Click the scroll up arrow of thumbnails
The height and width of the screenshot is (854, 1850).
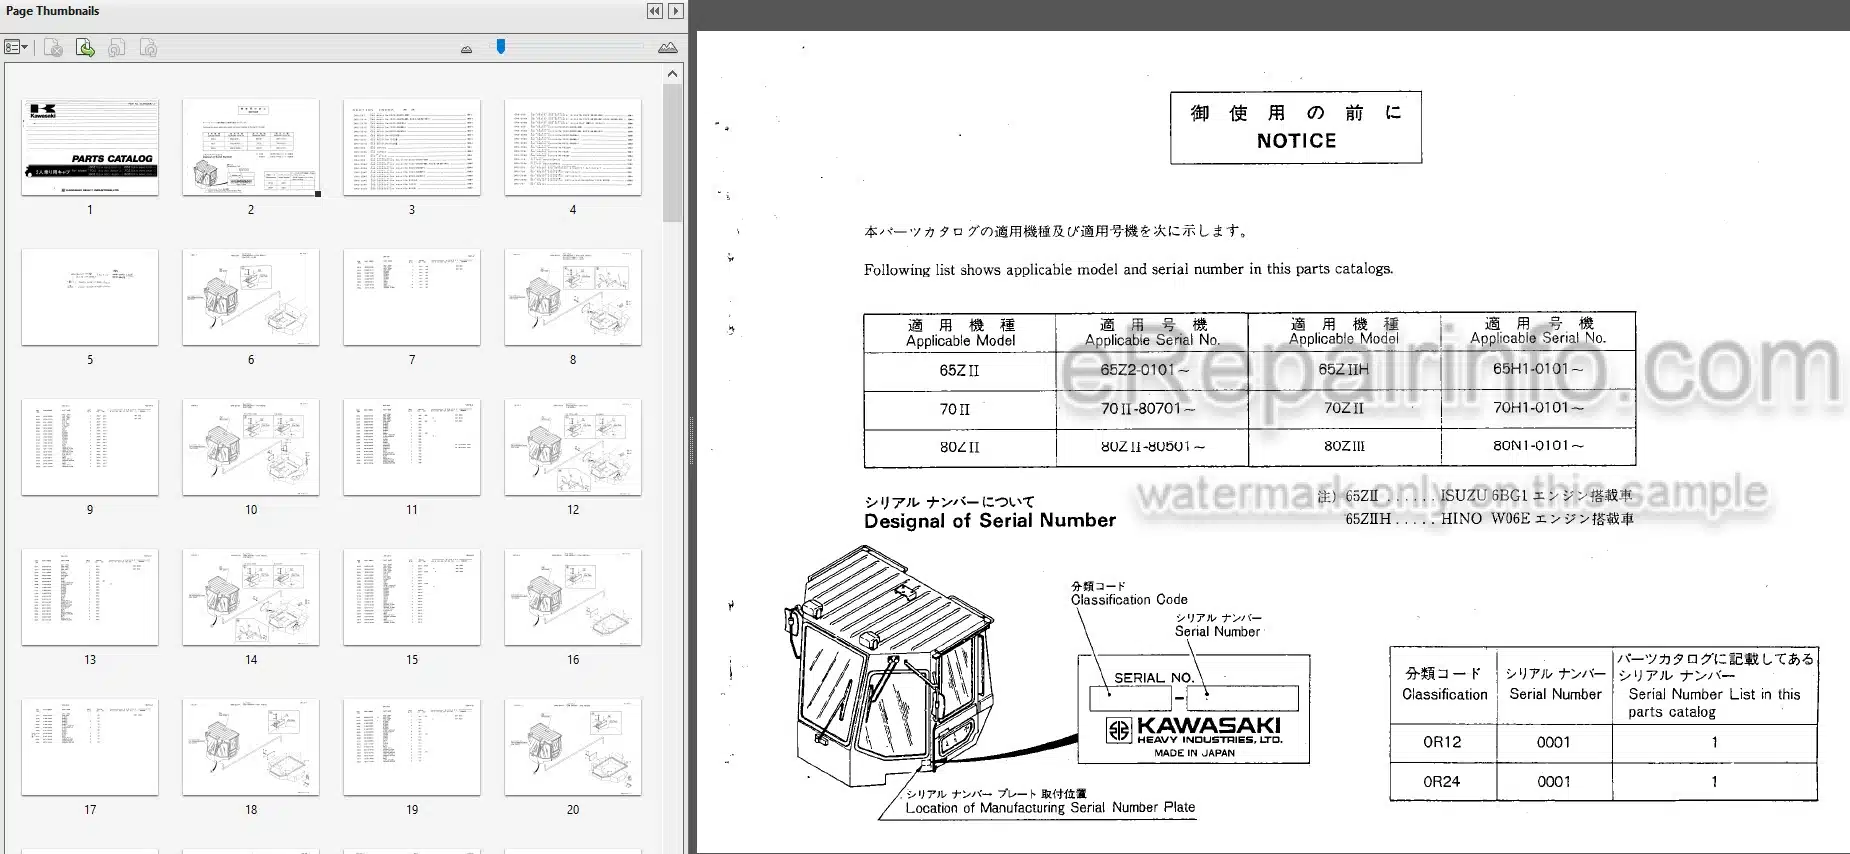tap(672, 73)
